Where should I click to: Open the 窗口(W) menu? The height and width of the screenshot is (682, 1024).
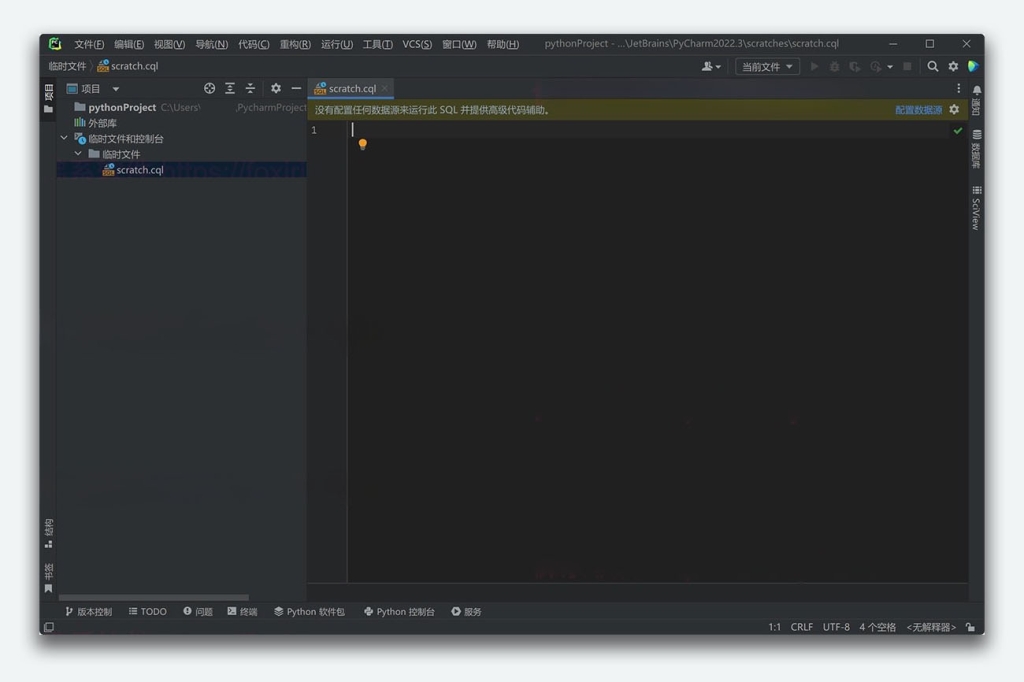point(459,44)
